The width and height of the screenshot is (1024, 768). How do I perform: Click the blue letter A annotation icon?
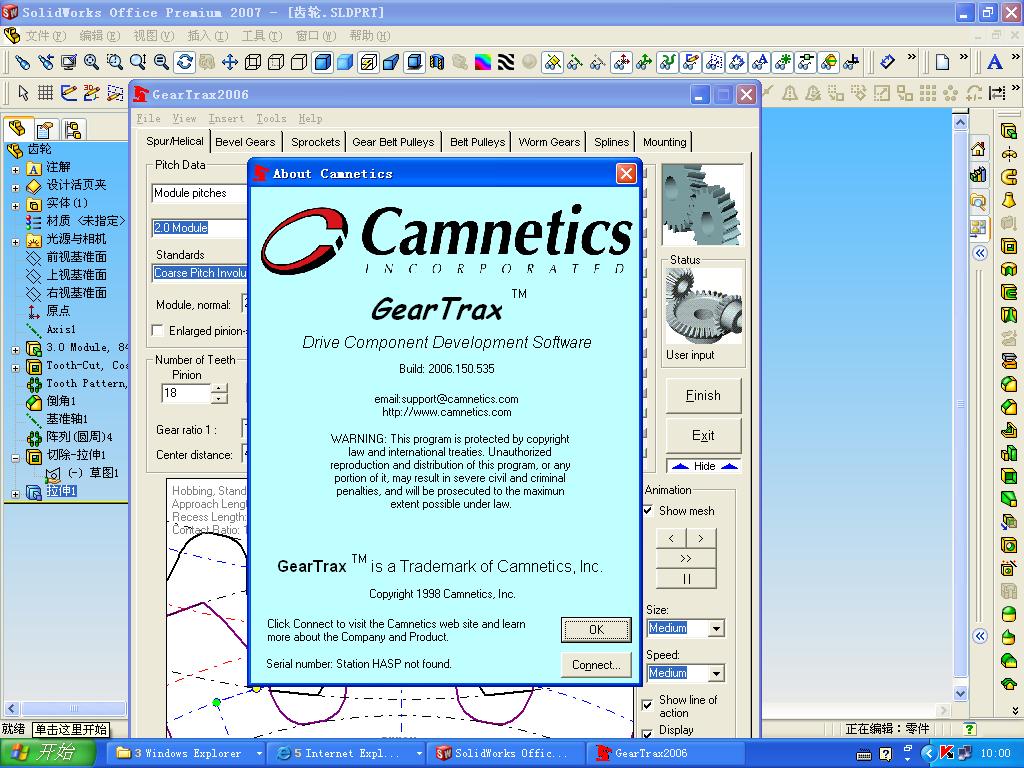click(x=995, y=62)
